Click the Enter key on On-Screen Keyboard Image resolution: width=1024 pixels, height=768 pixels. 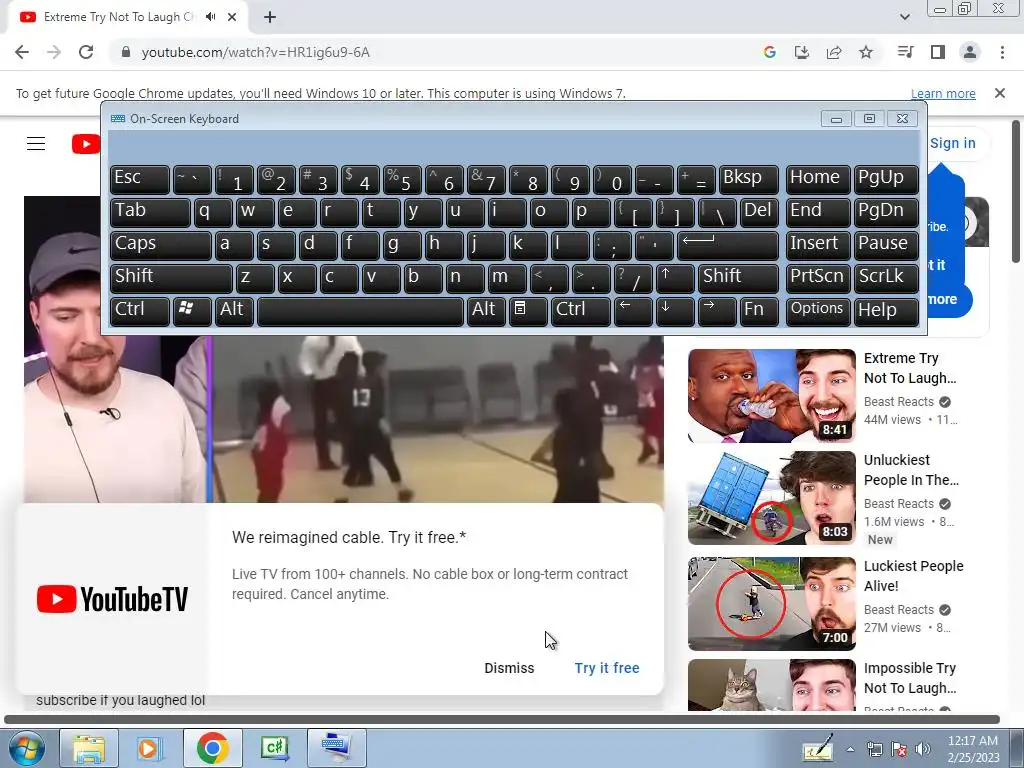pyautogui.click(x=728, y=245)
